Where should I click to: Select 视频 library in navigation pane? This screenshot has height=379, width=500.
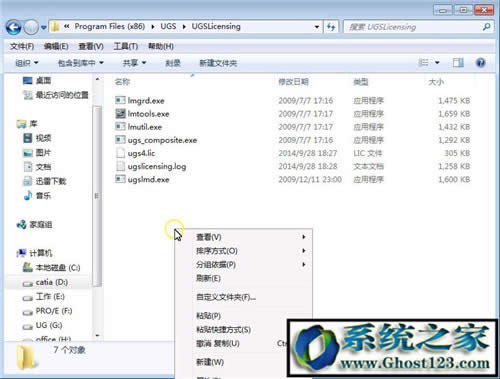pyautogui.click(x=37, y=138)
